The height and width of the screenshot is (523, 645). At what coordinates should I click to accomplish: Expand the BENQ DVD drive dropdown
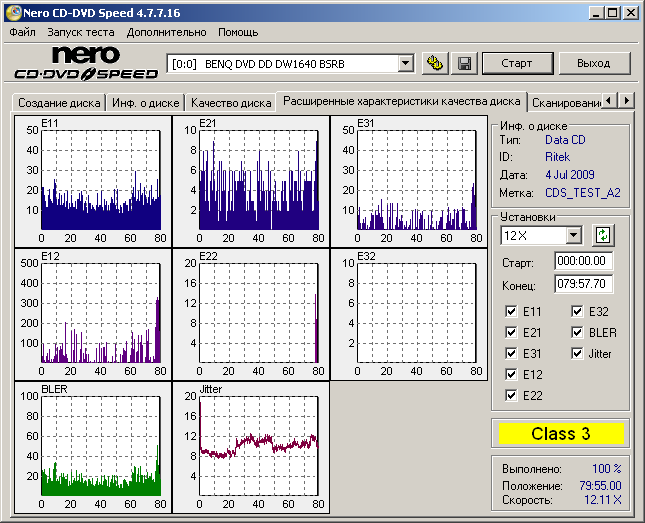(x=405, y=63)
